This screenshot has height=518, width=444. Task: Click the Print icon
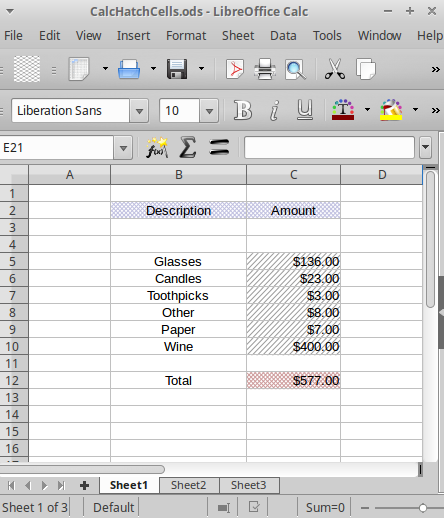(x=265, y=69)
